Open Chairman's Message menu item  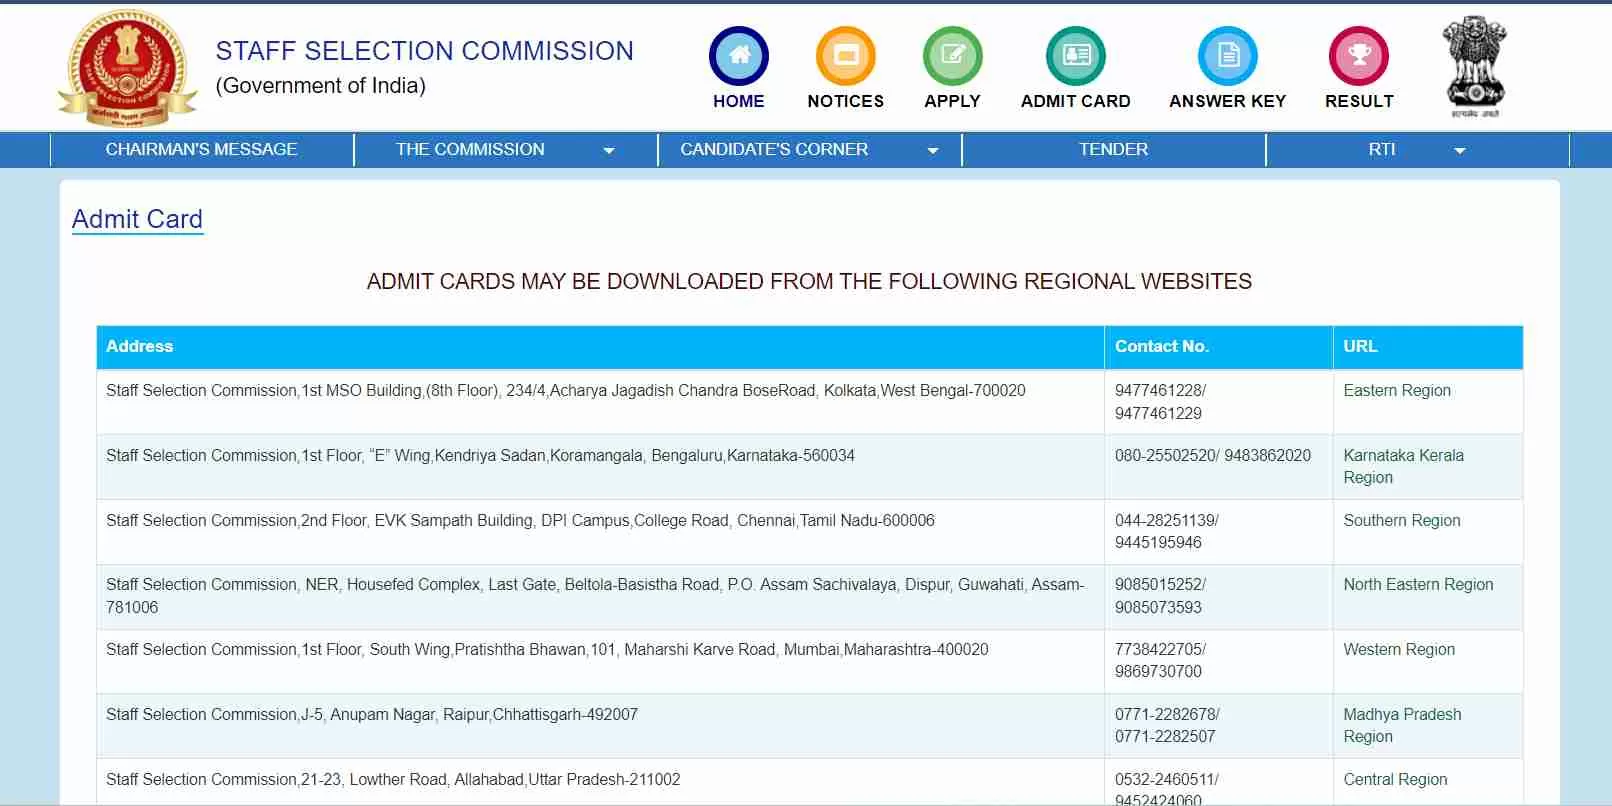click(202, 150)
